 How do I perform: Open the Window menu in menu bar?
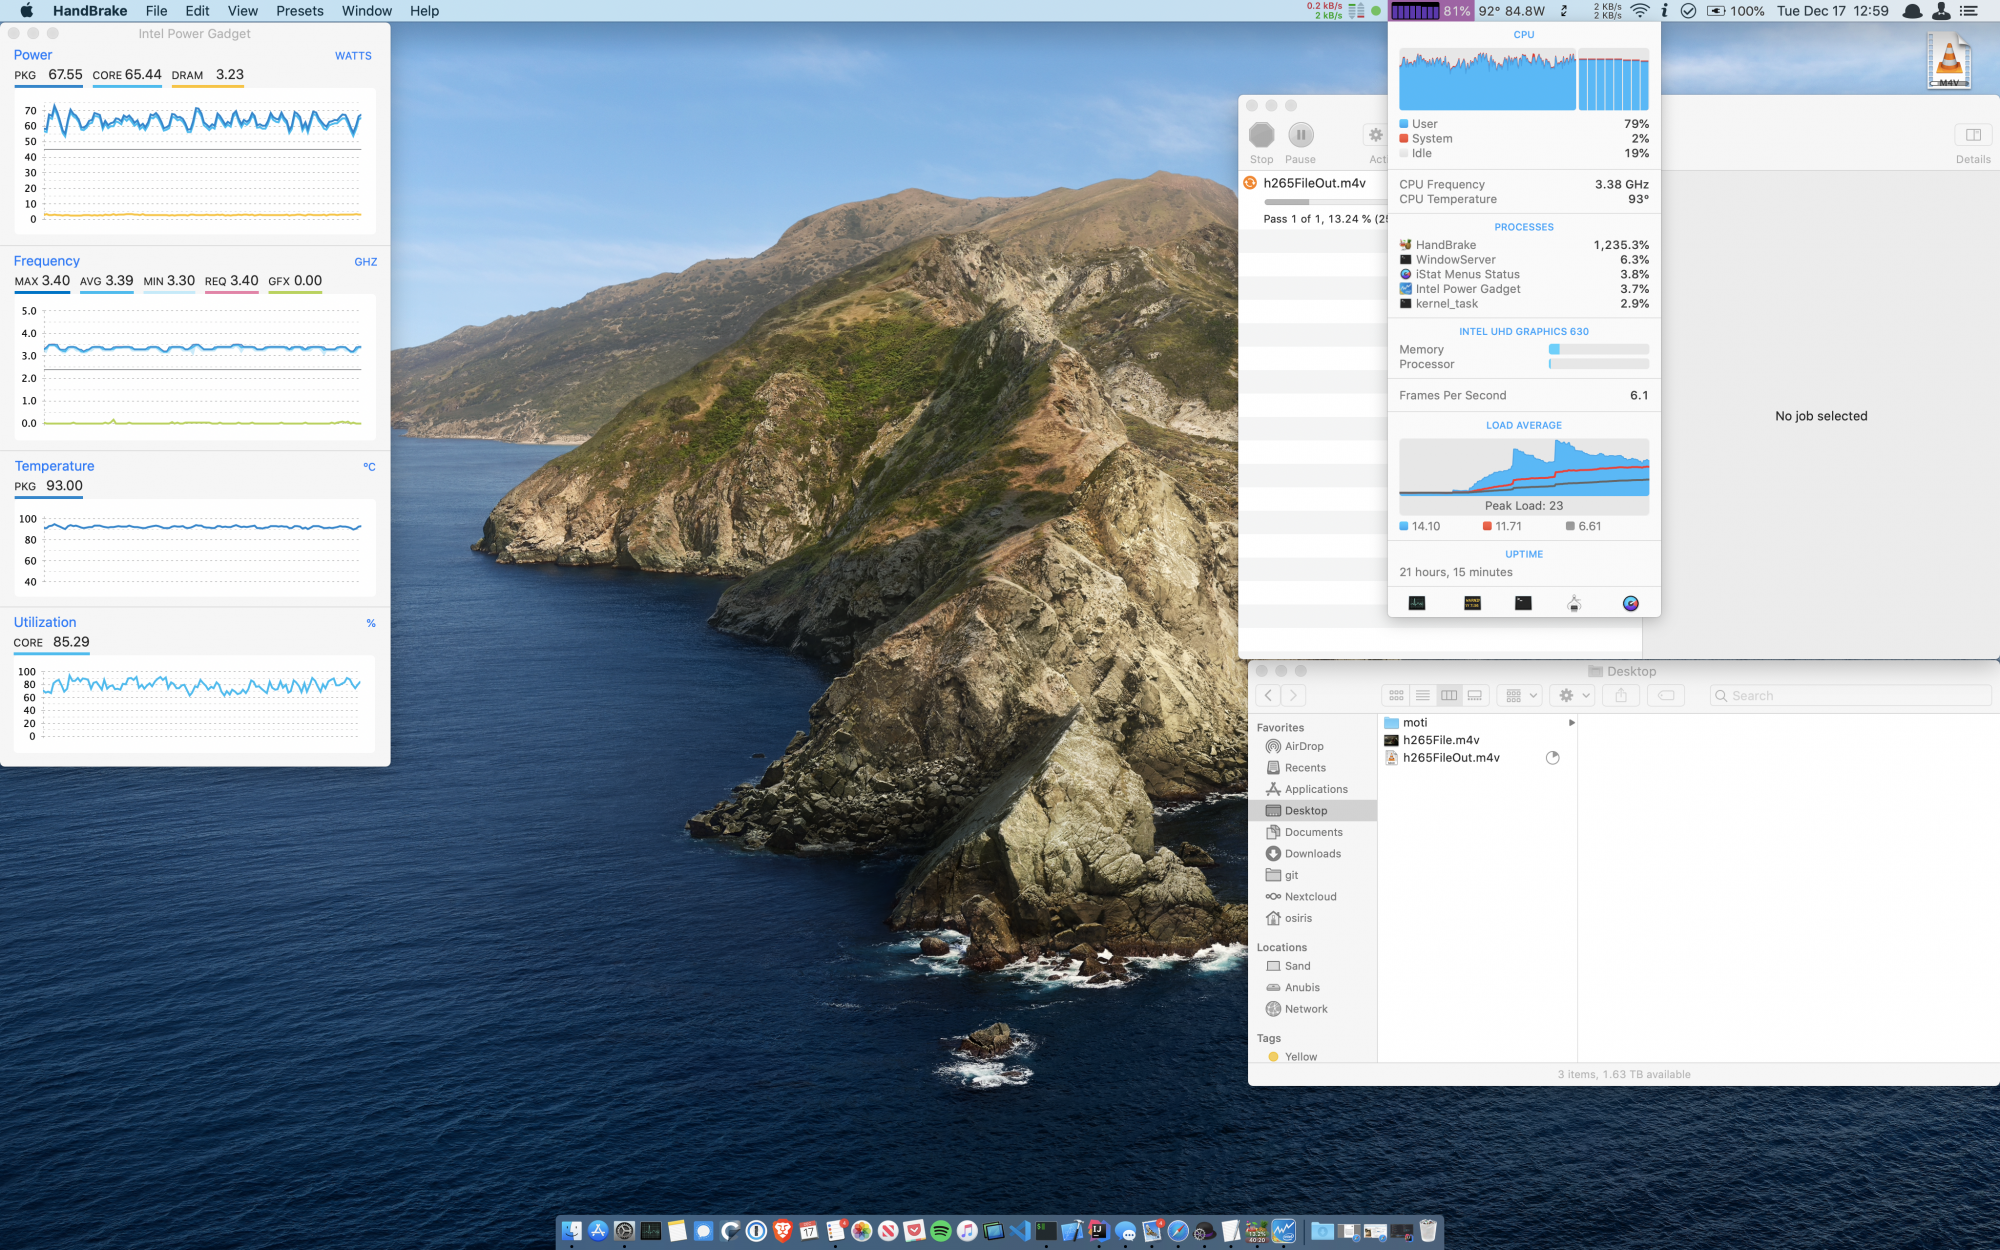coord(366,11)
